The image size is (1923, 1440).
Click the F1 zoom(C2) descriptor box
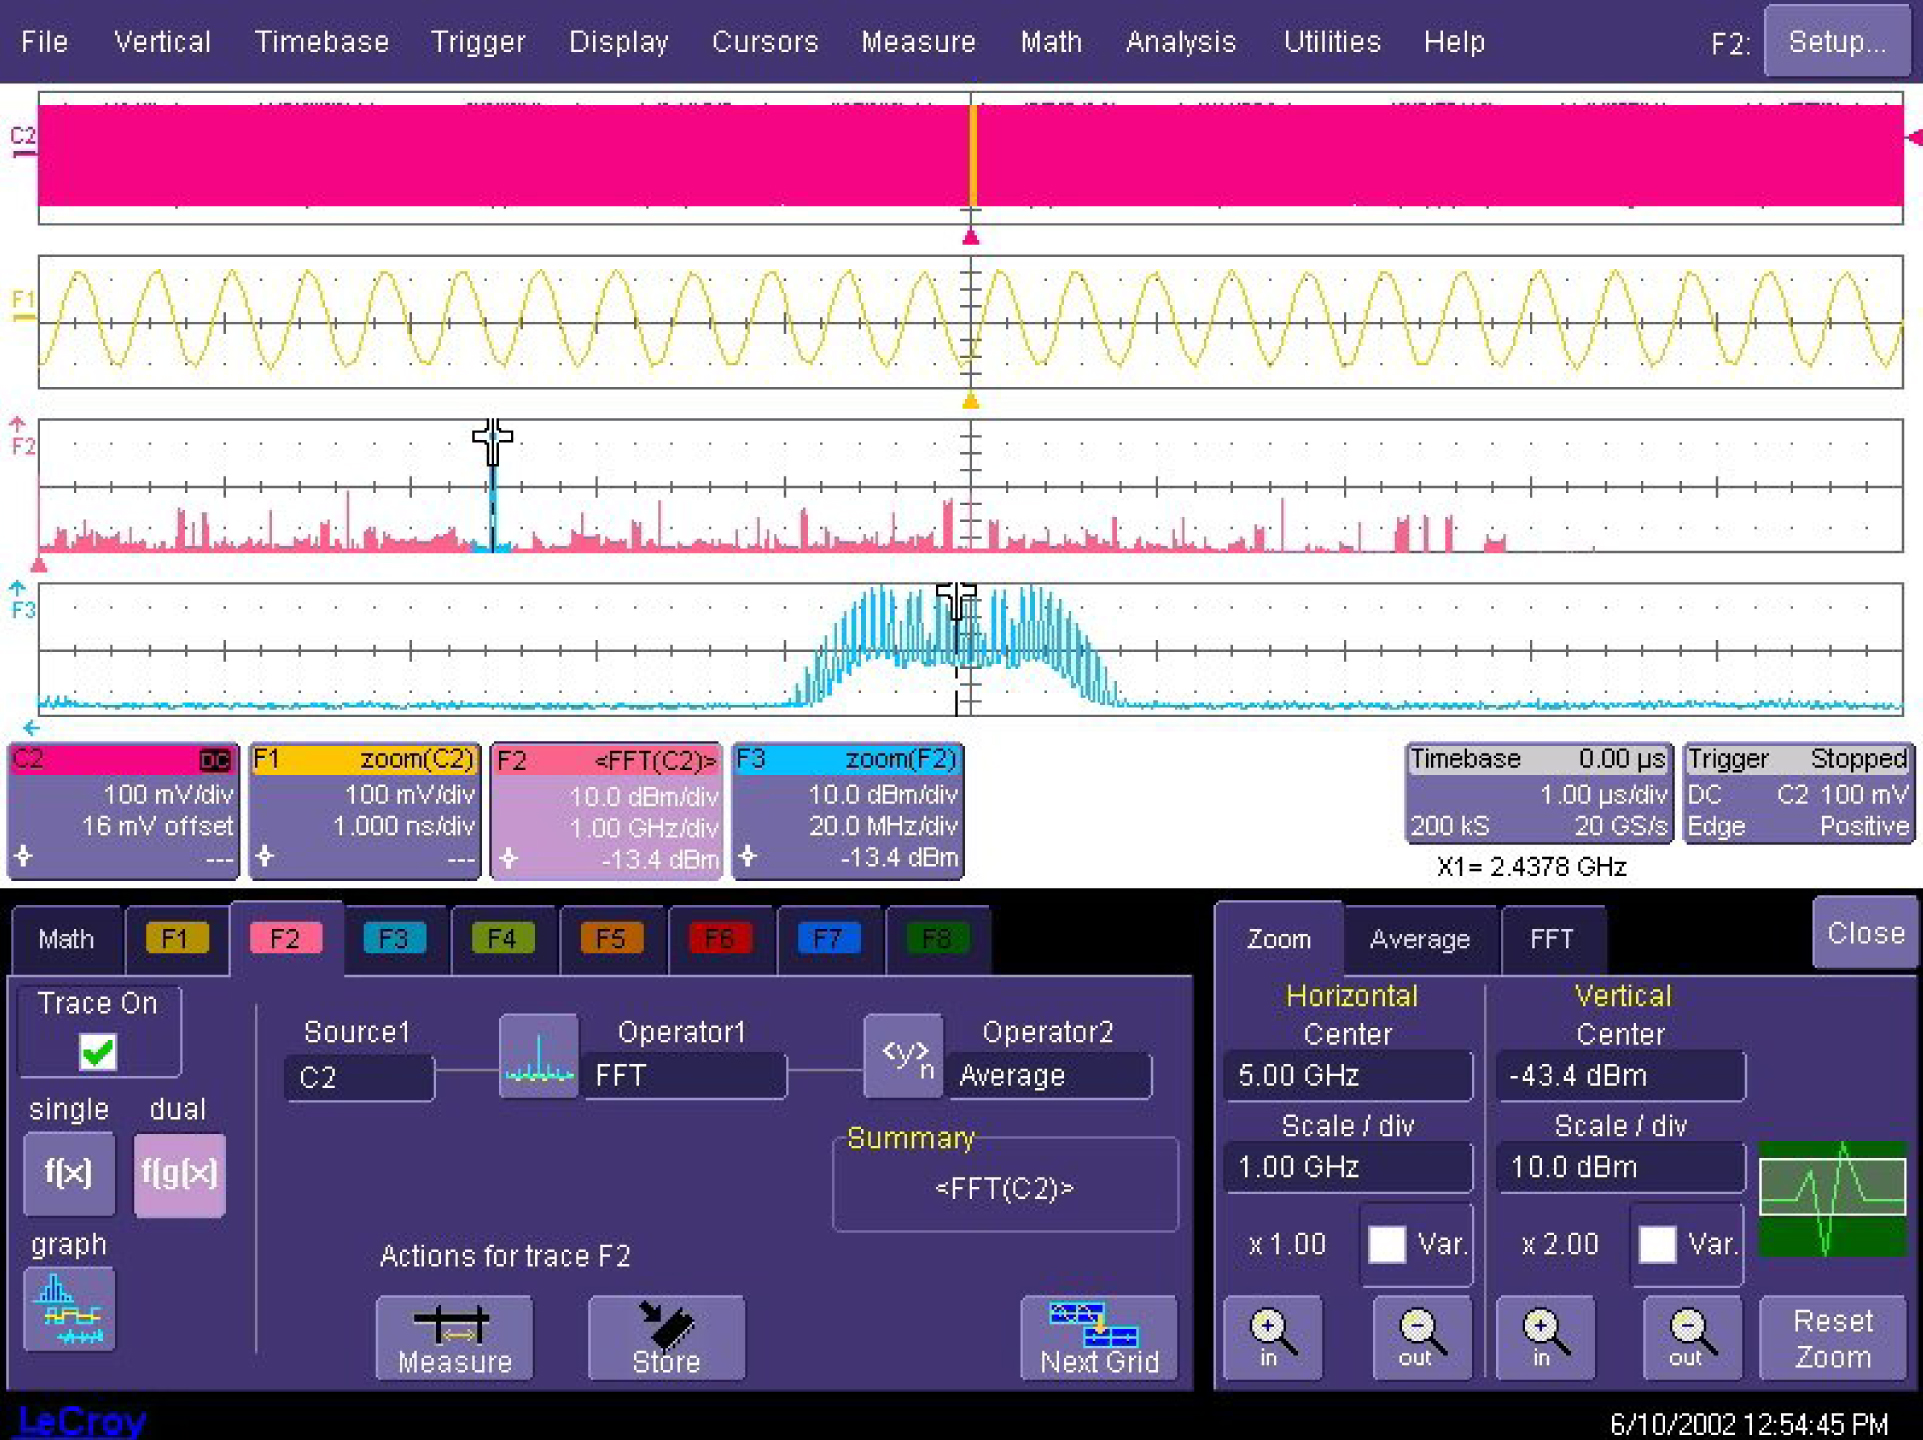(365, 811)
